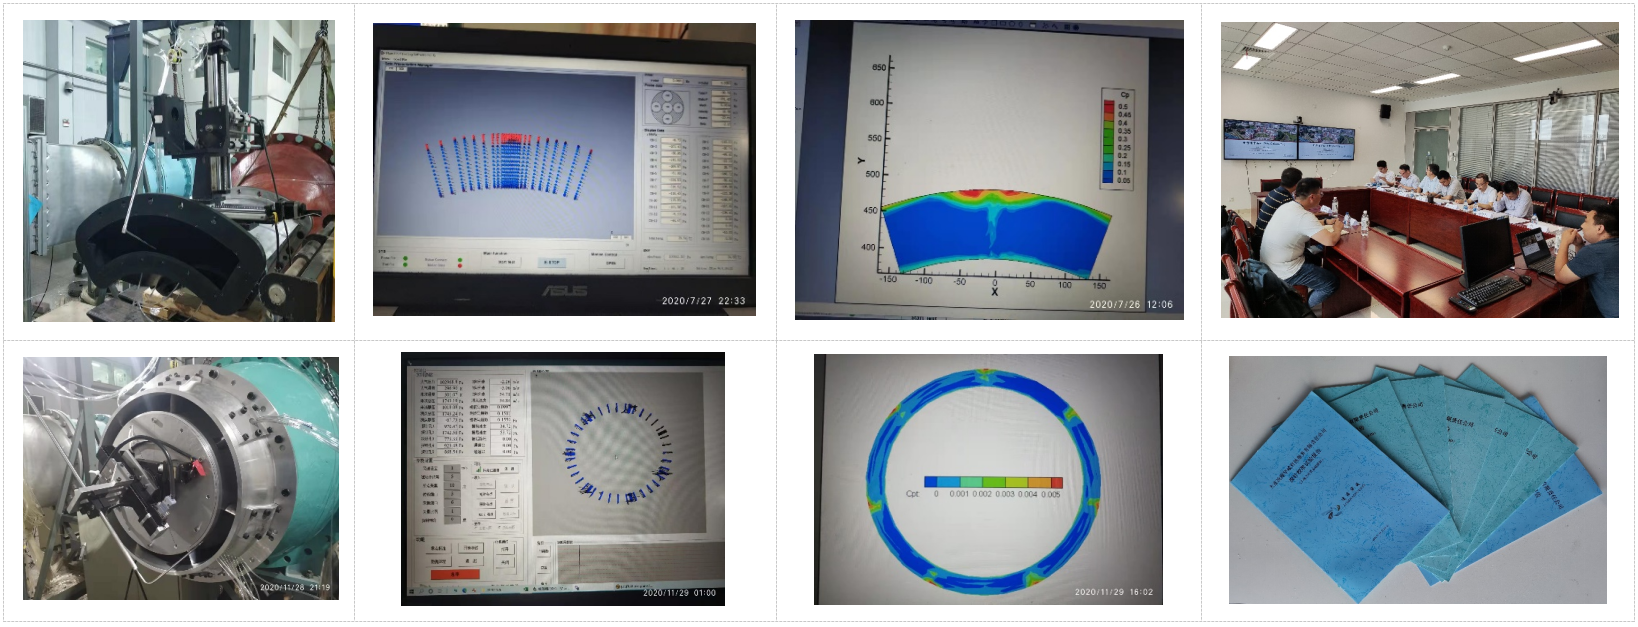The image size is (1638, 627).
Task: Click the 2020/7/26 12:06 timestamp
Action: click(1130, 305)
